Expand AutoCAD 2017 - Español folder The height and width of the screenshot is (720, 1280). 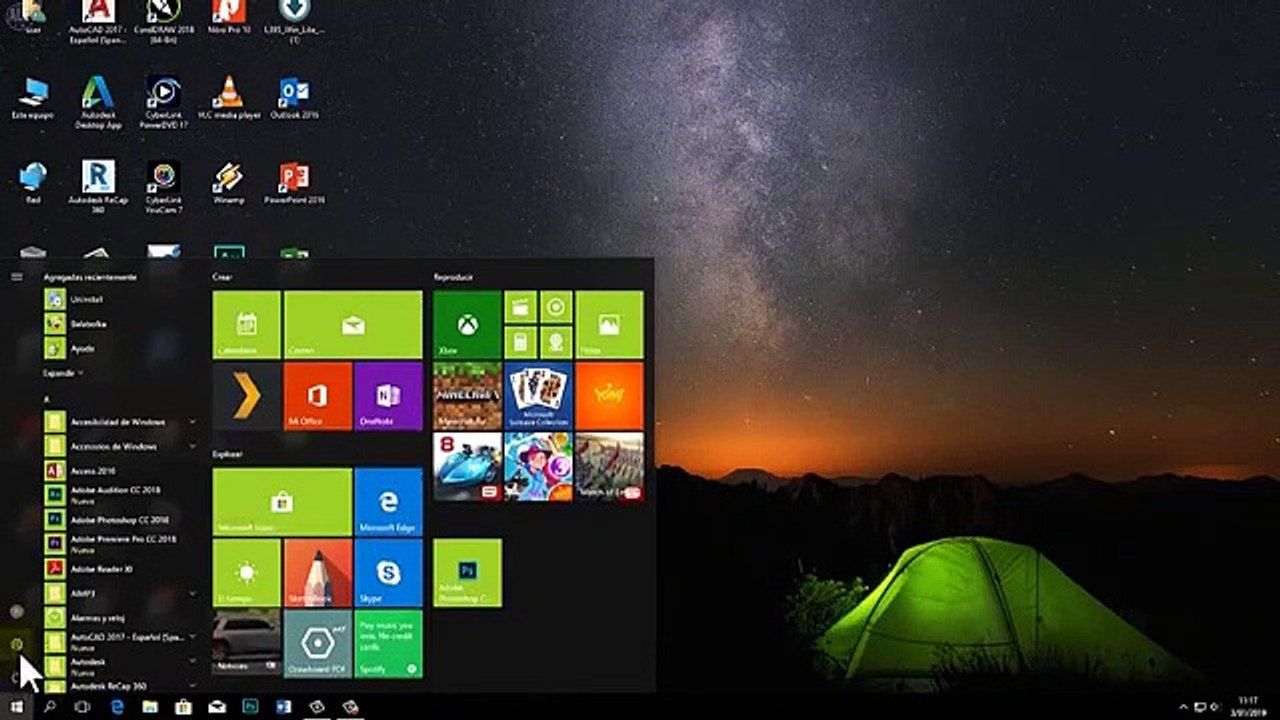tap(118, 642)
